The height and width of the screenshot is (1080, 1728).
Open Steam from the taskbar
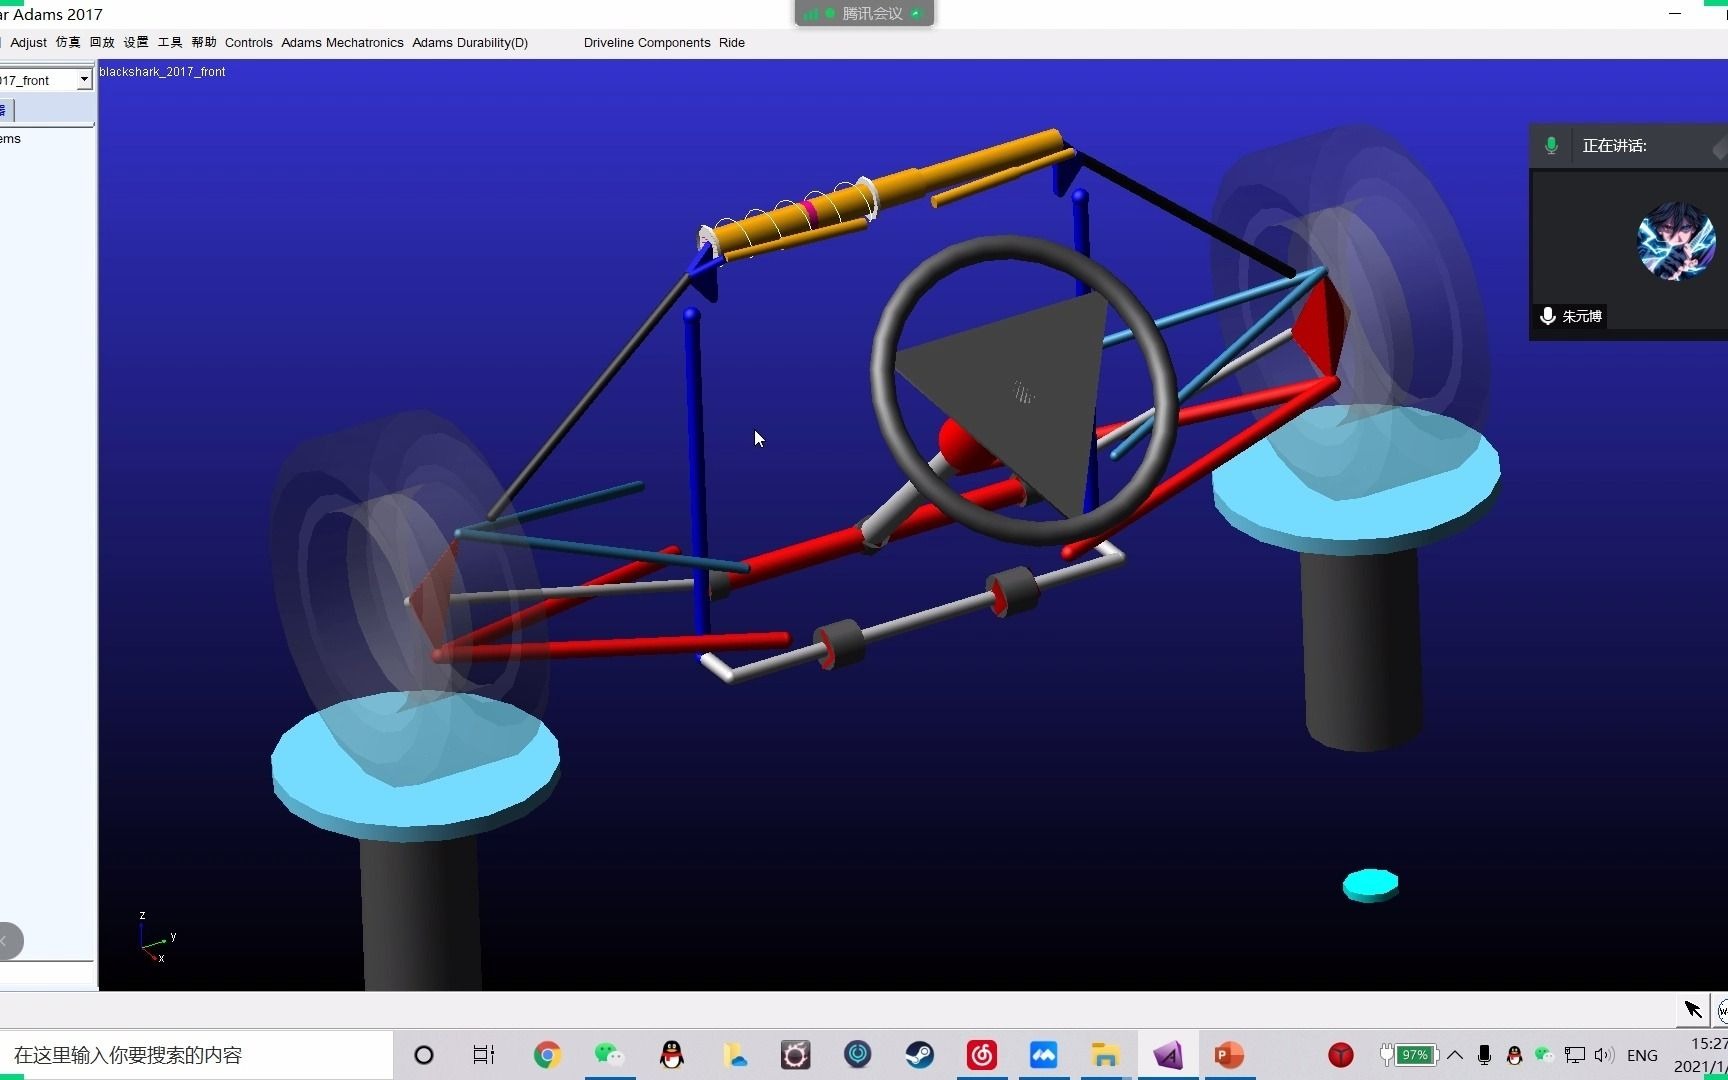pos(919,1055)
